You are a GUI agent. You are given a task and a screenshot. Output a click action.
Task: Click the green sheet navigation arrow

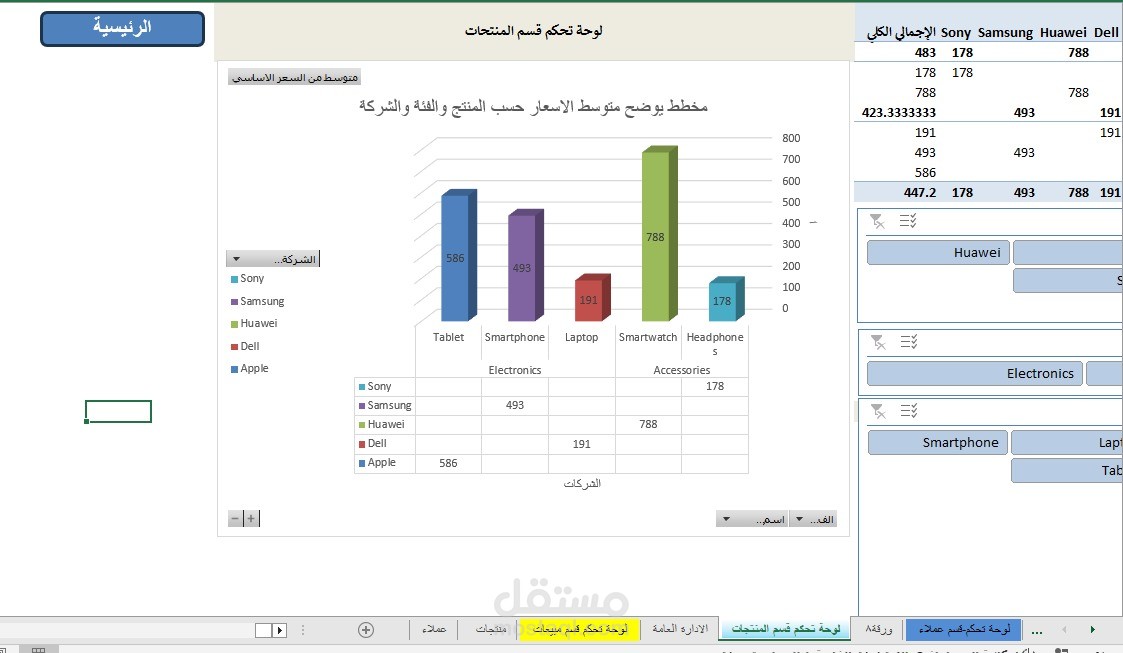[x=1092, y=629]
